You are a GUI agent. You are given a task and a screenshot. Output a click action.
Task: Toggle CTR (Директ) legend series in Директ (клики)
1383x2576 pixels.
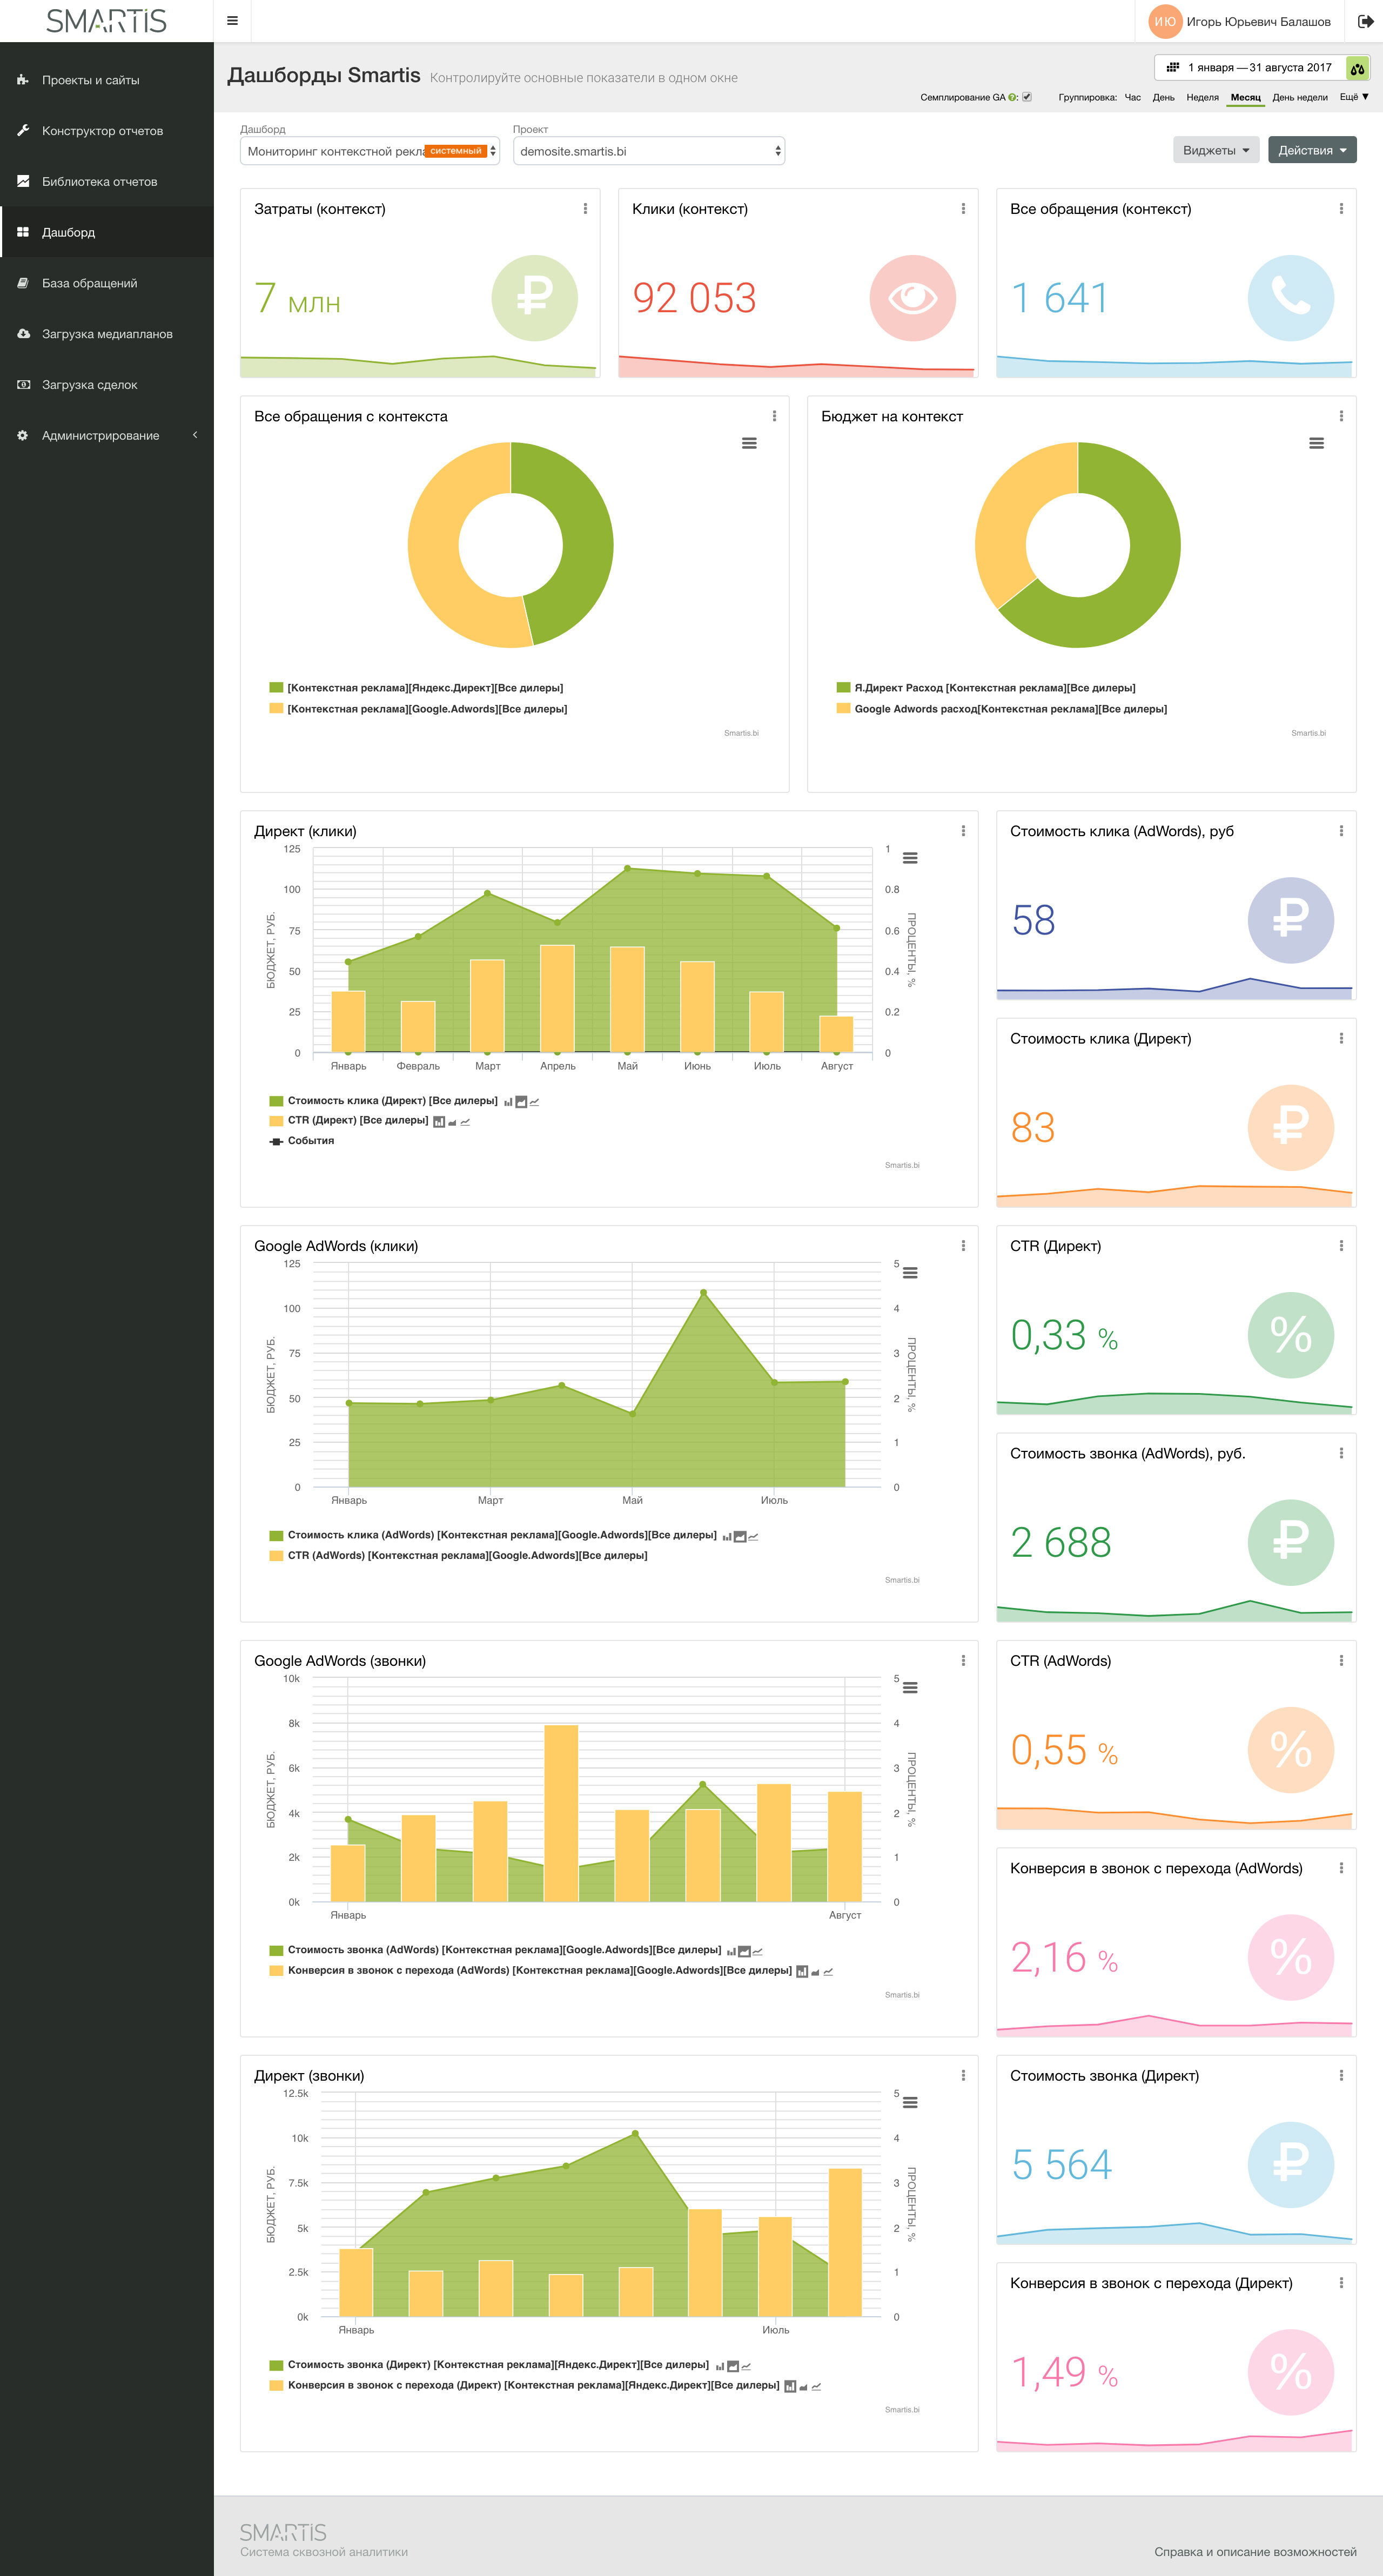pyautogui.click(x=357, y=1120)
